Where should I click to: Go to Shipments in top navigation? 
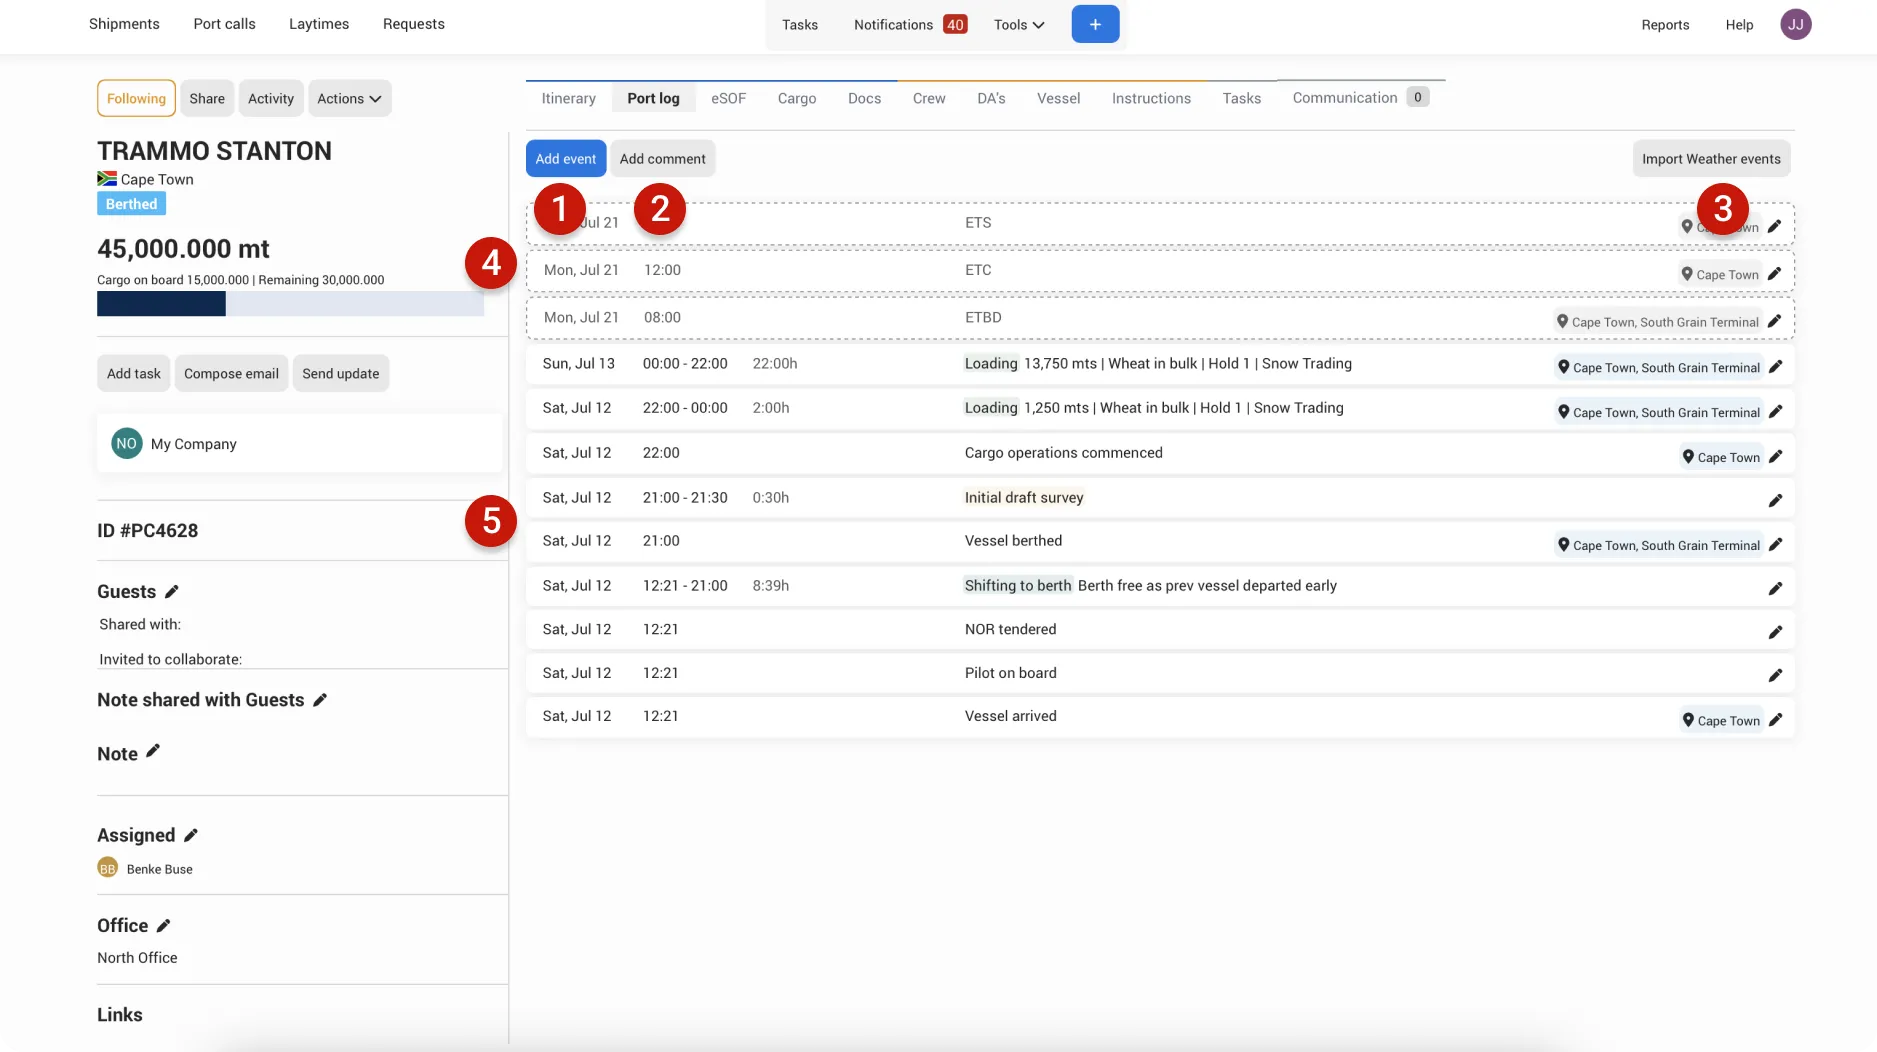click(x=124, y=24)
